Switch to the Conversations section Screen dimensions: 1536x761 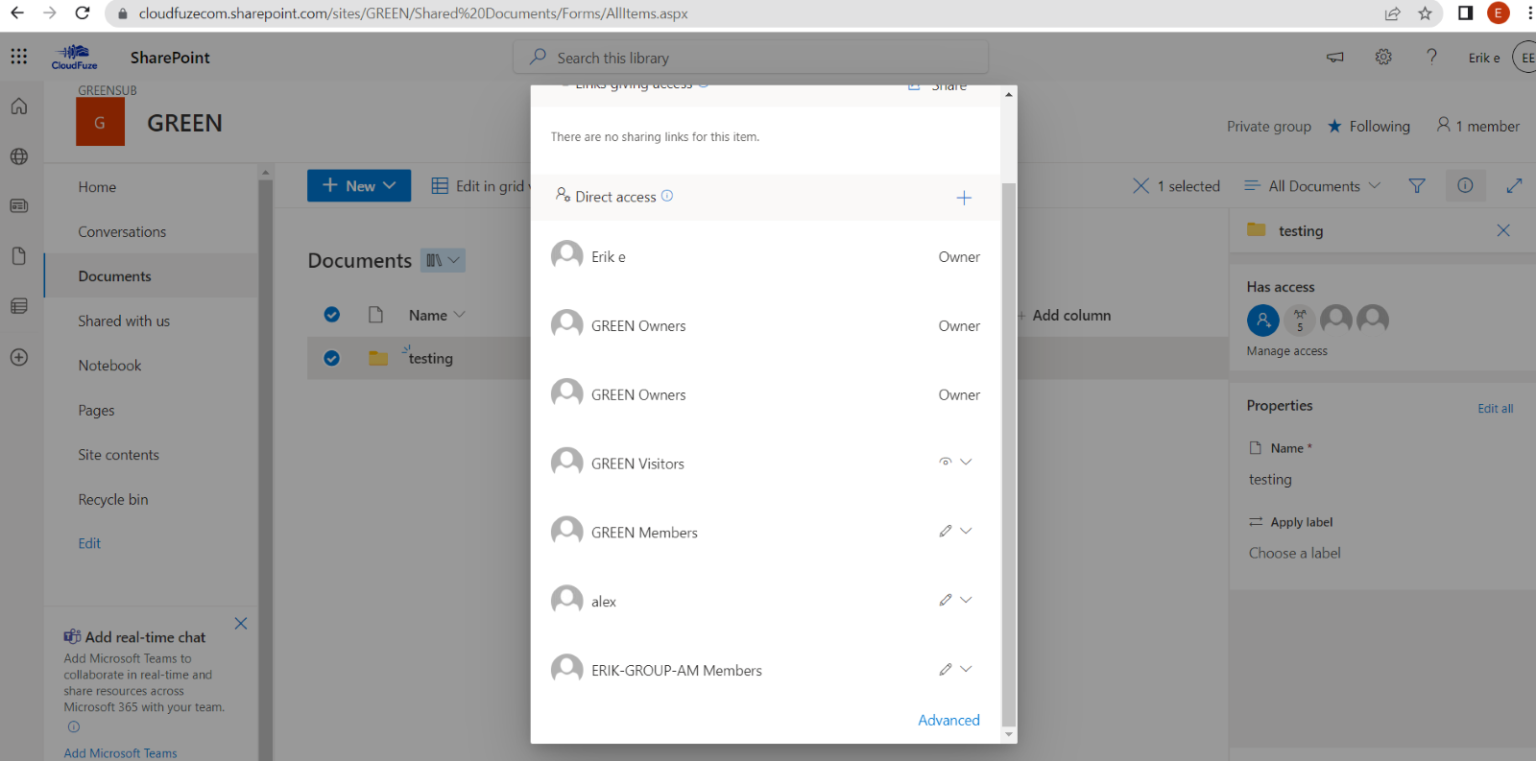click(121, 231)
